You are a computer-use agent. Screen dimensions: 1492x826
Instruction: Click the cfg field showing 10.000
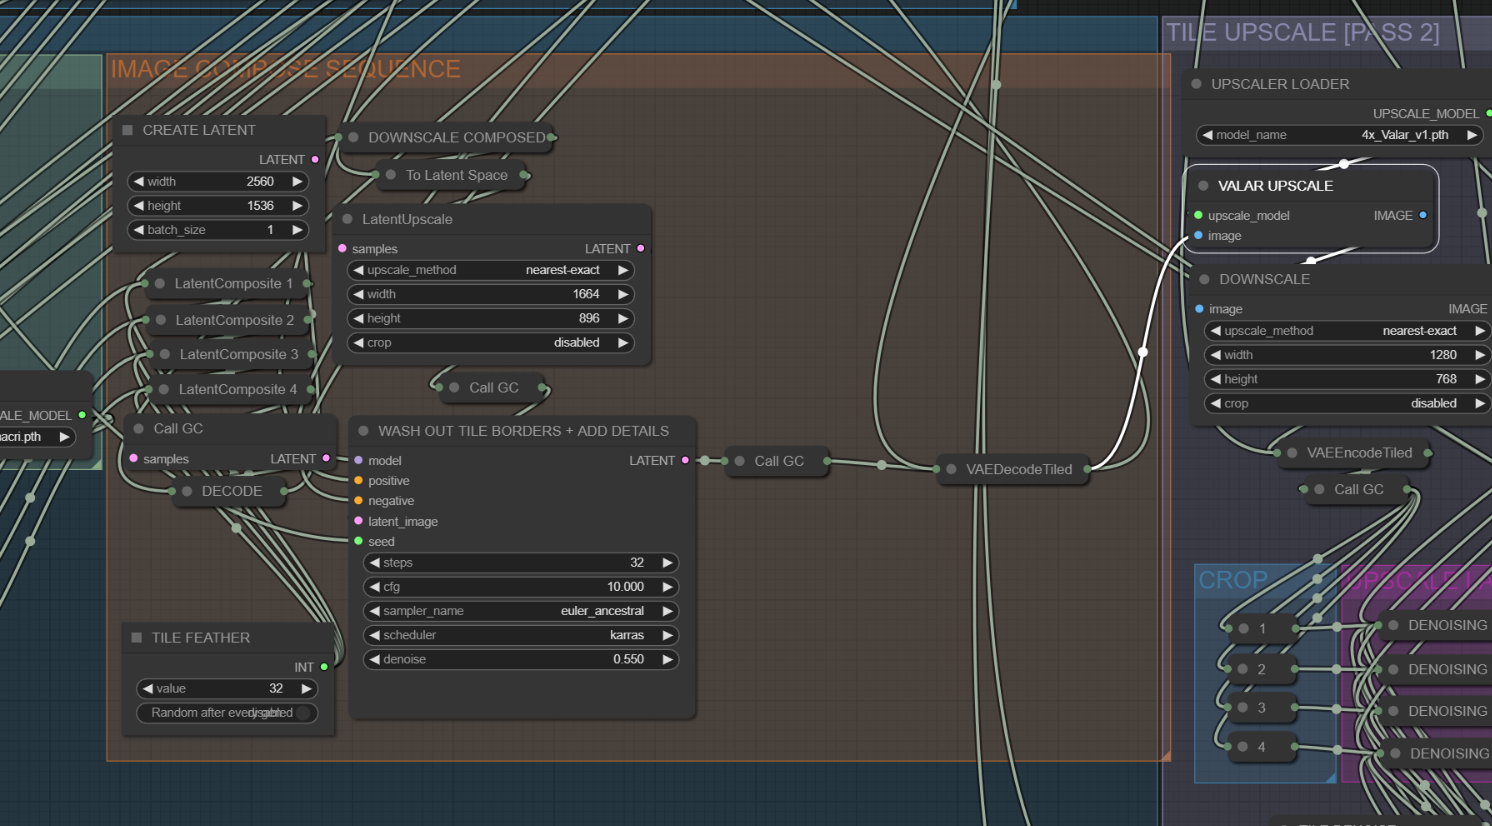click(521, 587)
